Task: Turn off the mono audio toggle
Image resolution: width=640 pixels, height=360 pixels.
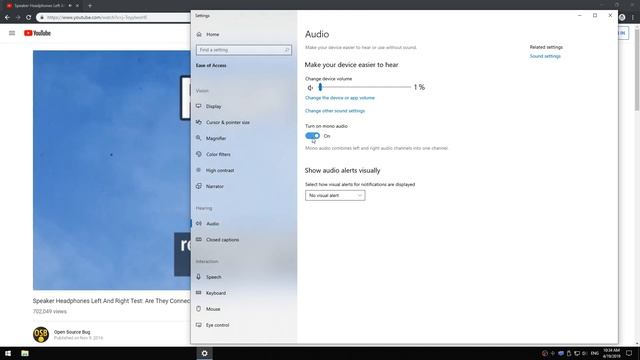Action: tap(313, 136)
